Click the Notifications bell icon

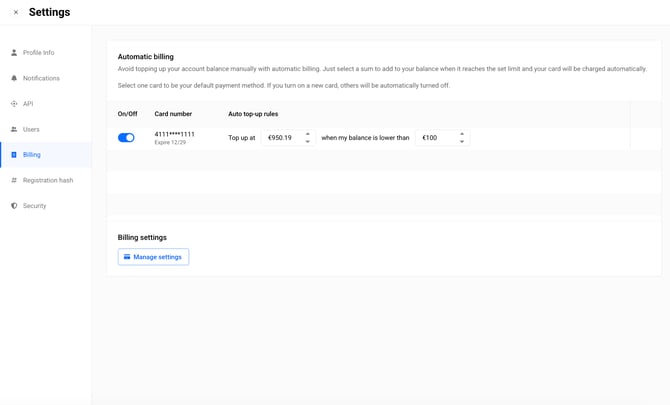coord(14,78)
